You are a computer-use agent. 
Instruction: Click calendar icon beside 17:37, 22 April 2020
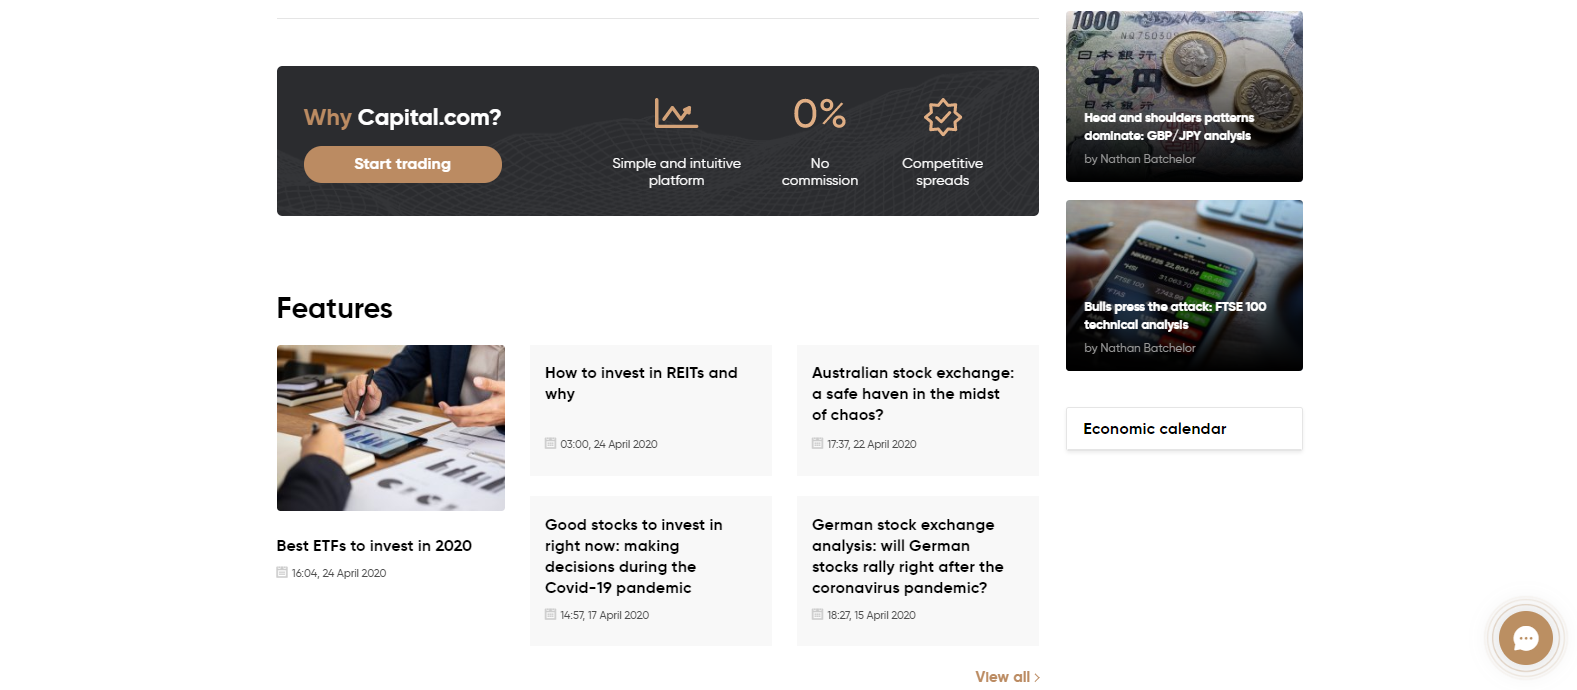817,443
